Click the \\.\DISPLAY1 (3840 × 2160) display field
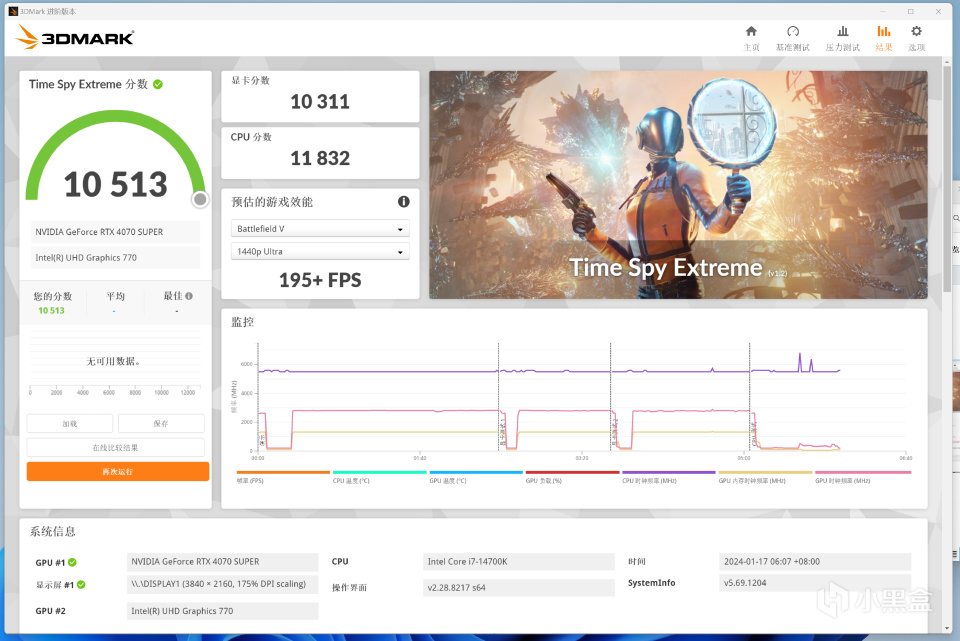This screenshot has width=960, height=641. pos(223,584)
